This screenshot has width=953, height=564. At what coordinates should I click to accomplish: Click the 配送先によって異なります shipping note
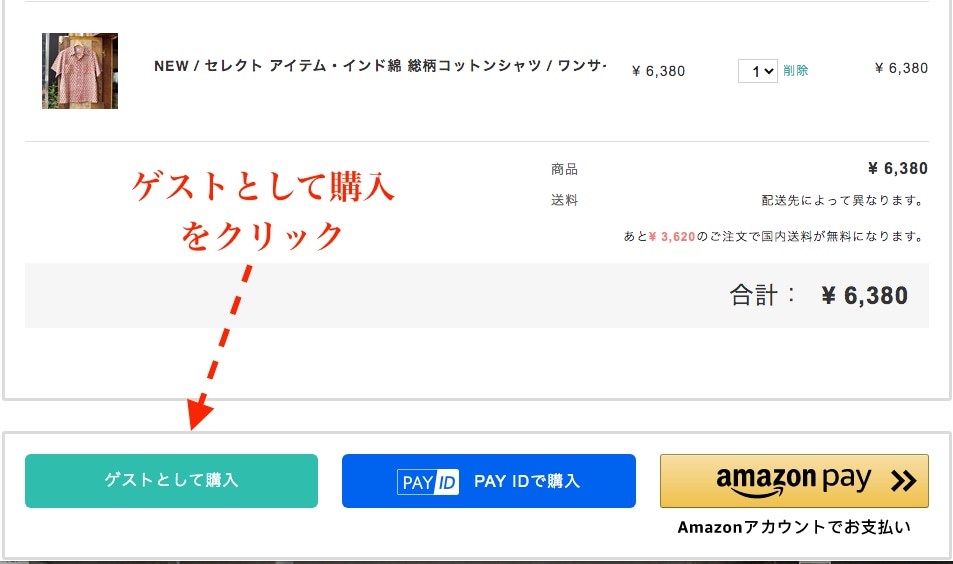point(842,201)
